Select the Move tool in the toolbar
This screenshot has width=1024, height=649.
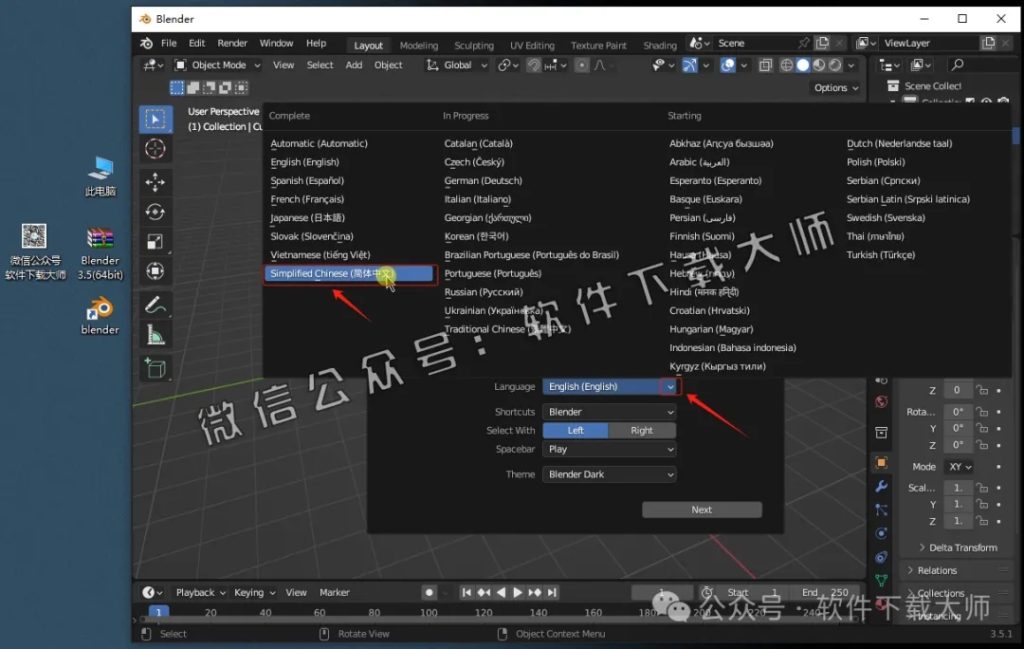[x=155, y=182]
